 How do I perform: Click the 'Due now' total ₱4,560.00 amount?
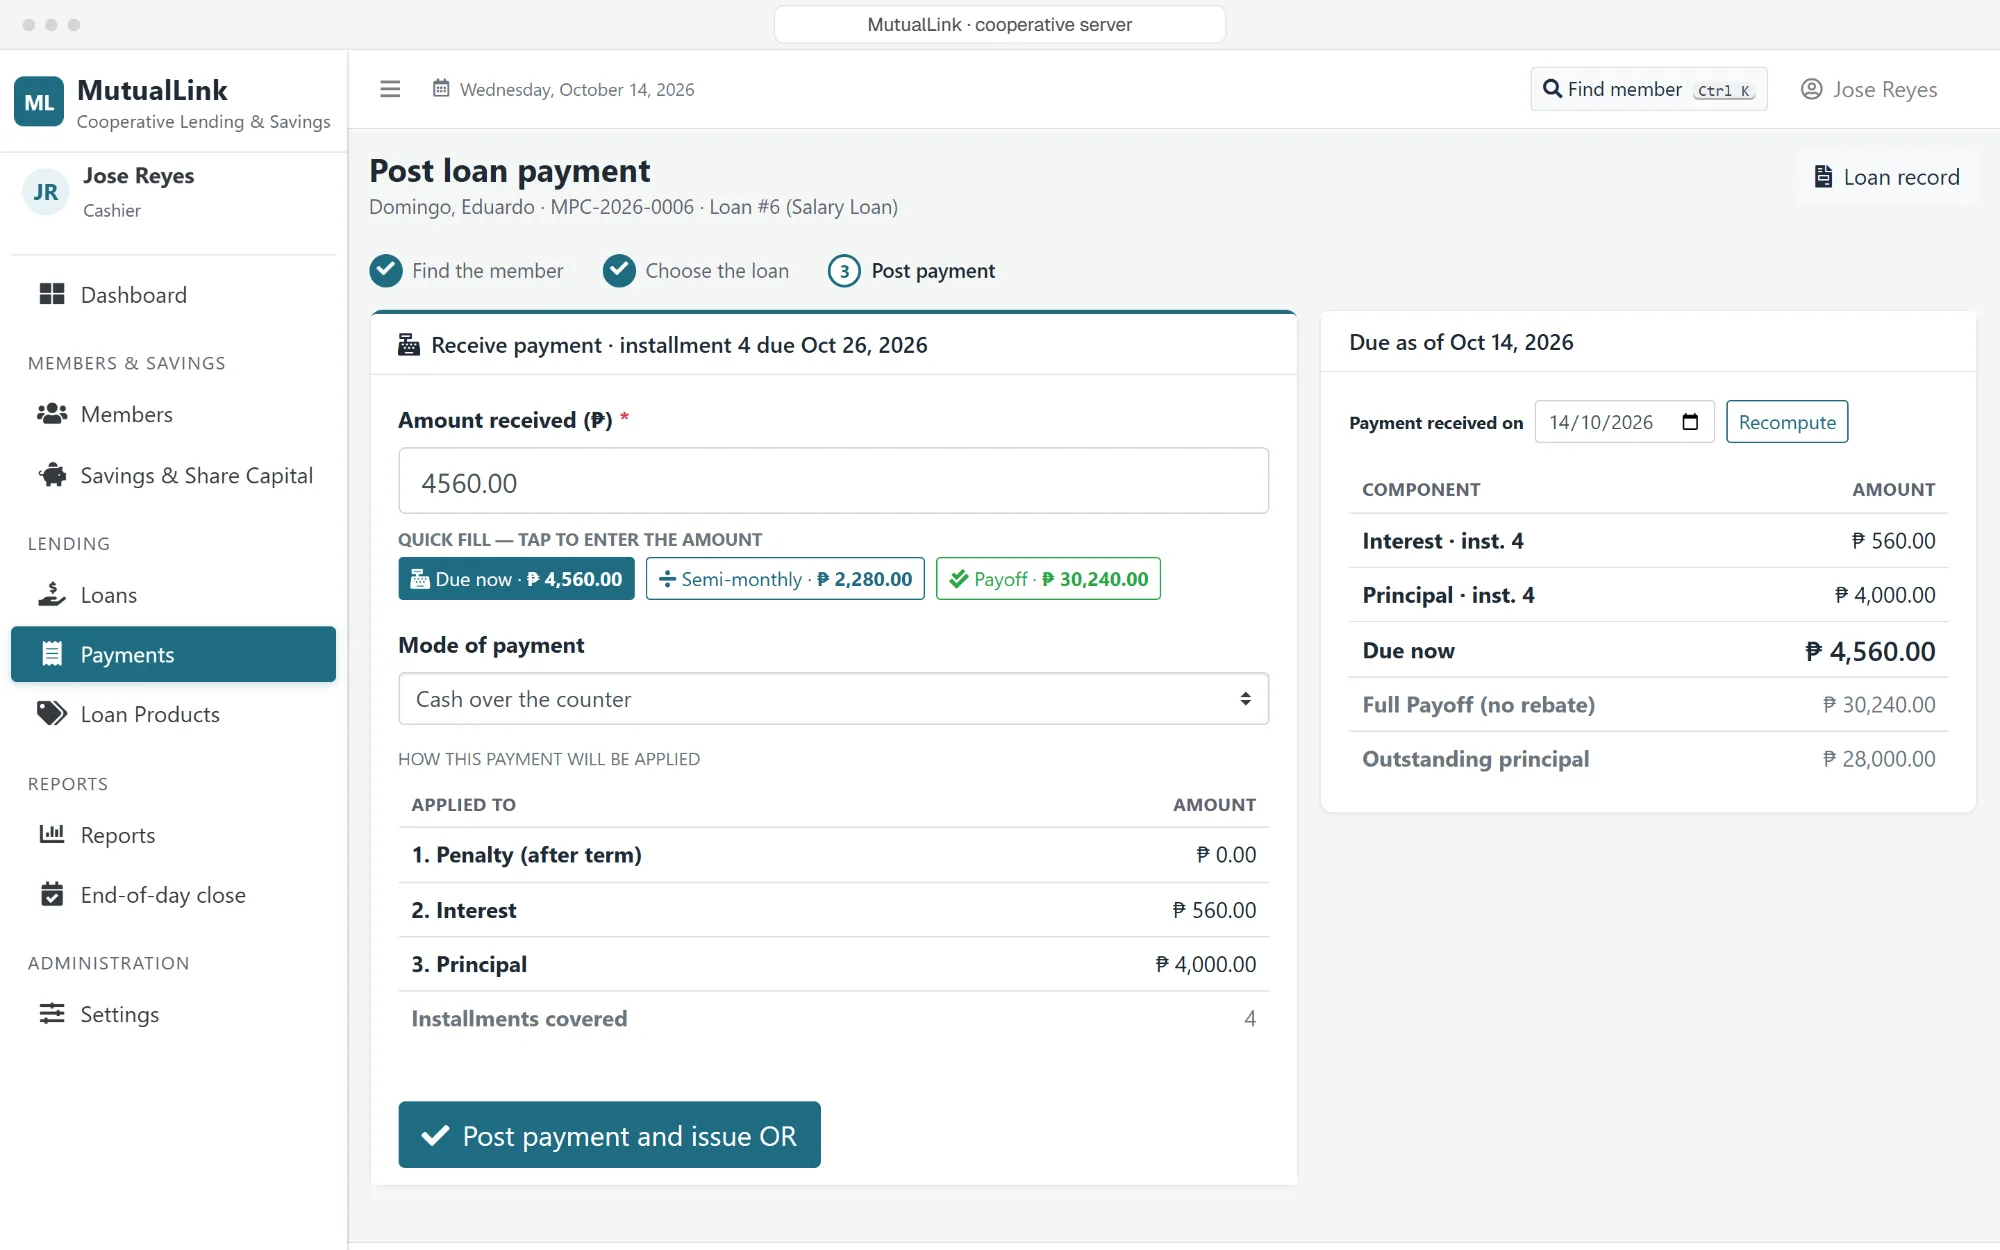click(x=1870, y=652)
